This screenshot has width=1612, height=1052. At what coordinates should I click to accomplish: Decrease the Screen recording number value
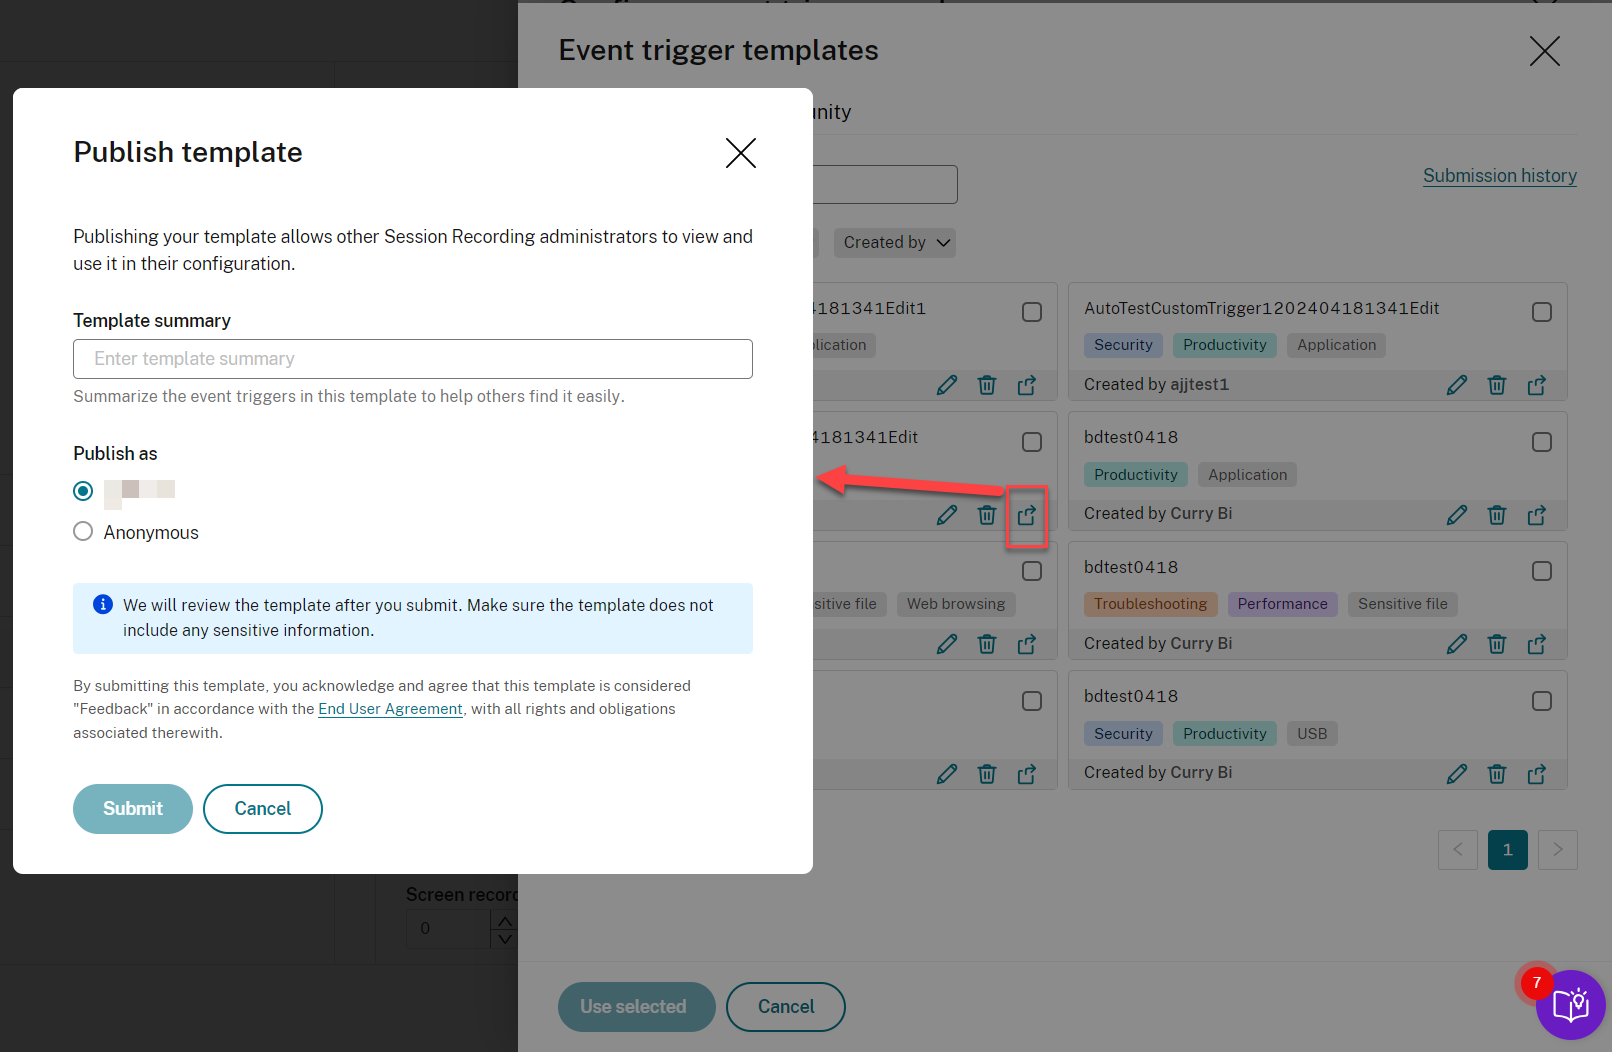coord(505,938)
